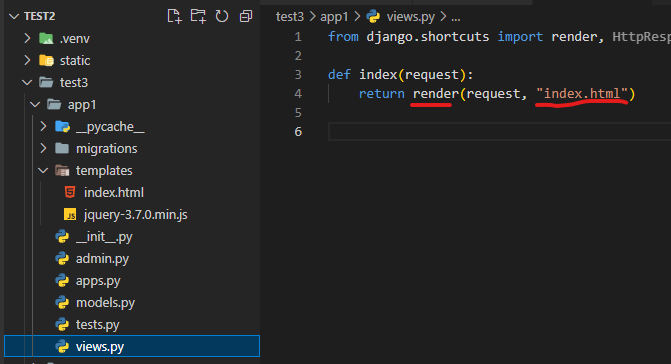Collapse the templates folder chevron
This screenshot has width=671, height=364.
(43, 170)
